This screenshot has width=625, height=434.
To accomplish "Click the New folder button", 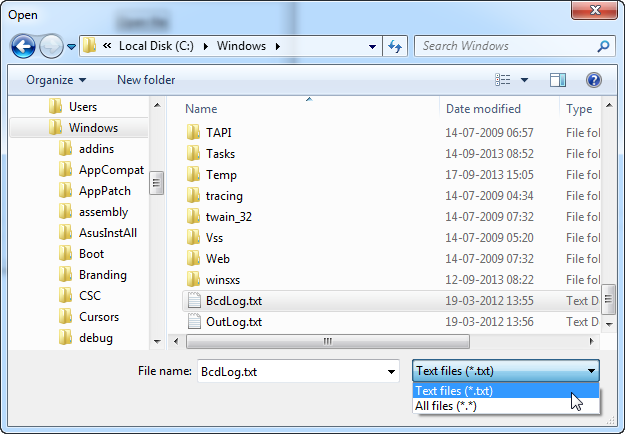I will click(146, 79).
